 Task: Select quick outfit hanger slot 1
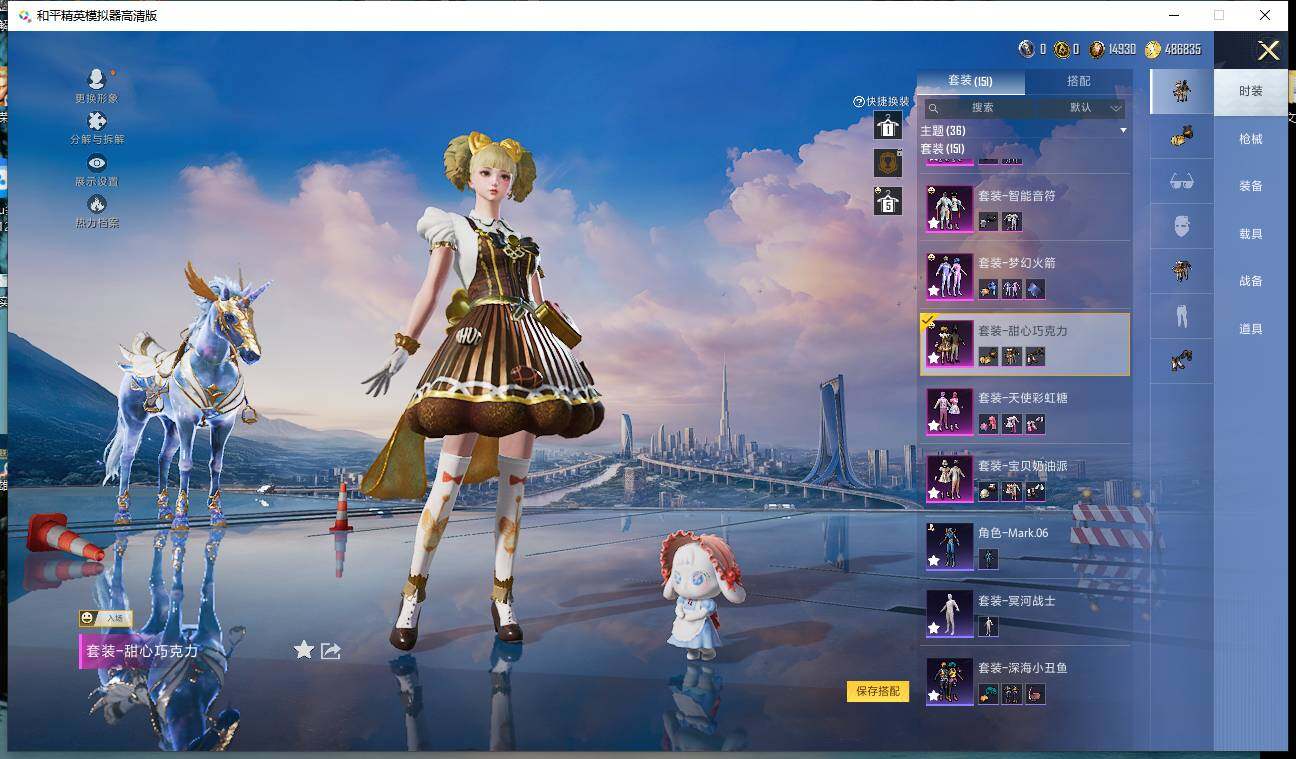(888, 126)
